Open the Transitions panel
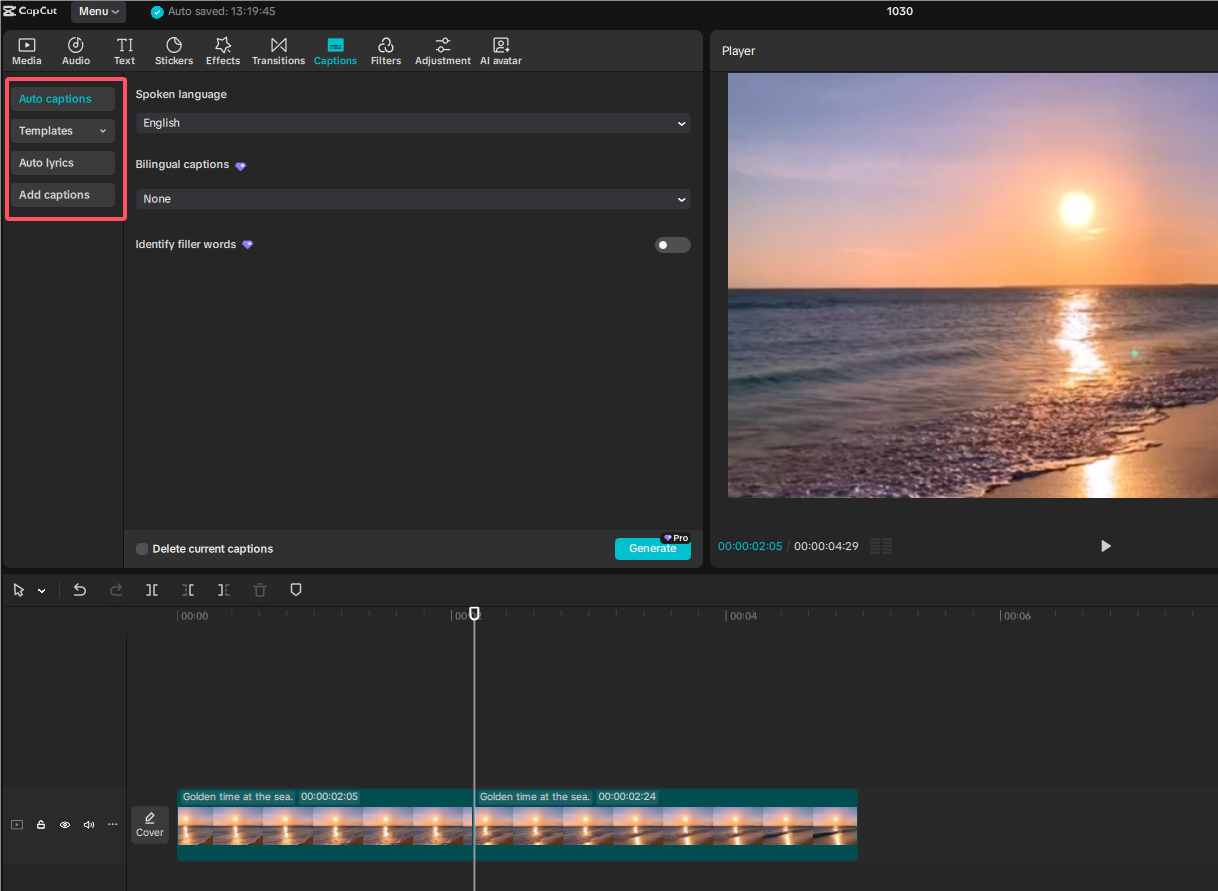 coord(278,50)
